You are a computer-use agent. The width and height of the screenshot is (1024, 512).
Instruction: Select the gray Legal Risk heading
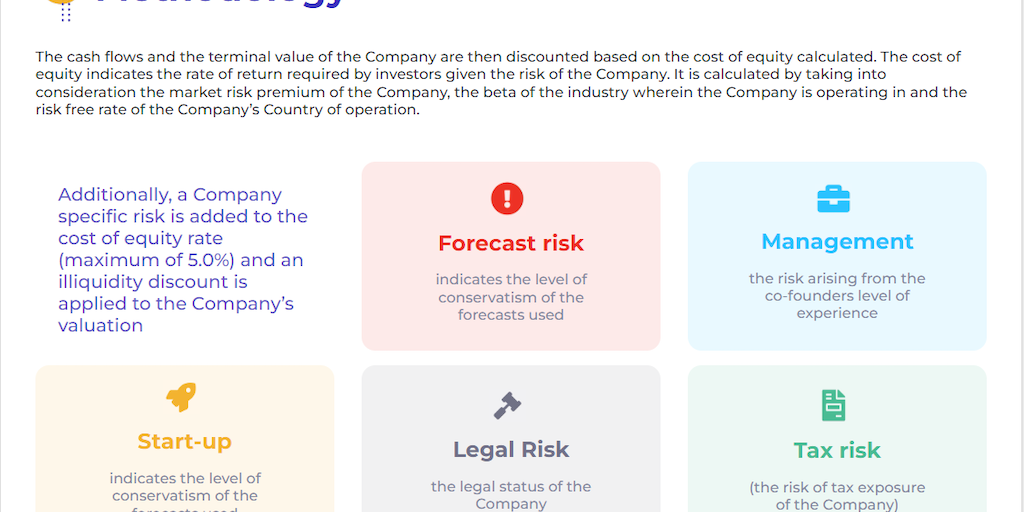click(510, 450)
